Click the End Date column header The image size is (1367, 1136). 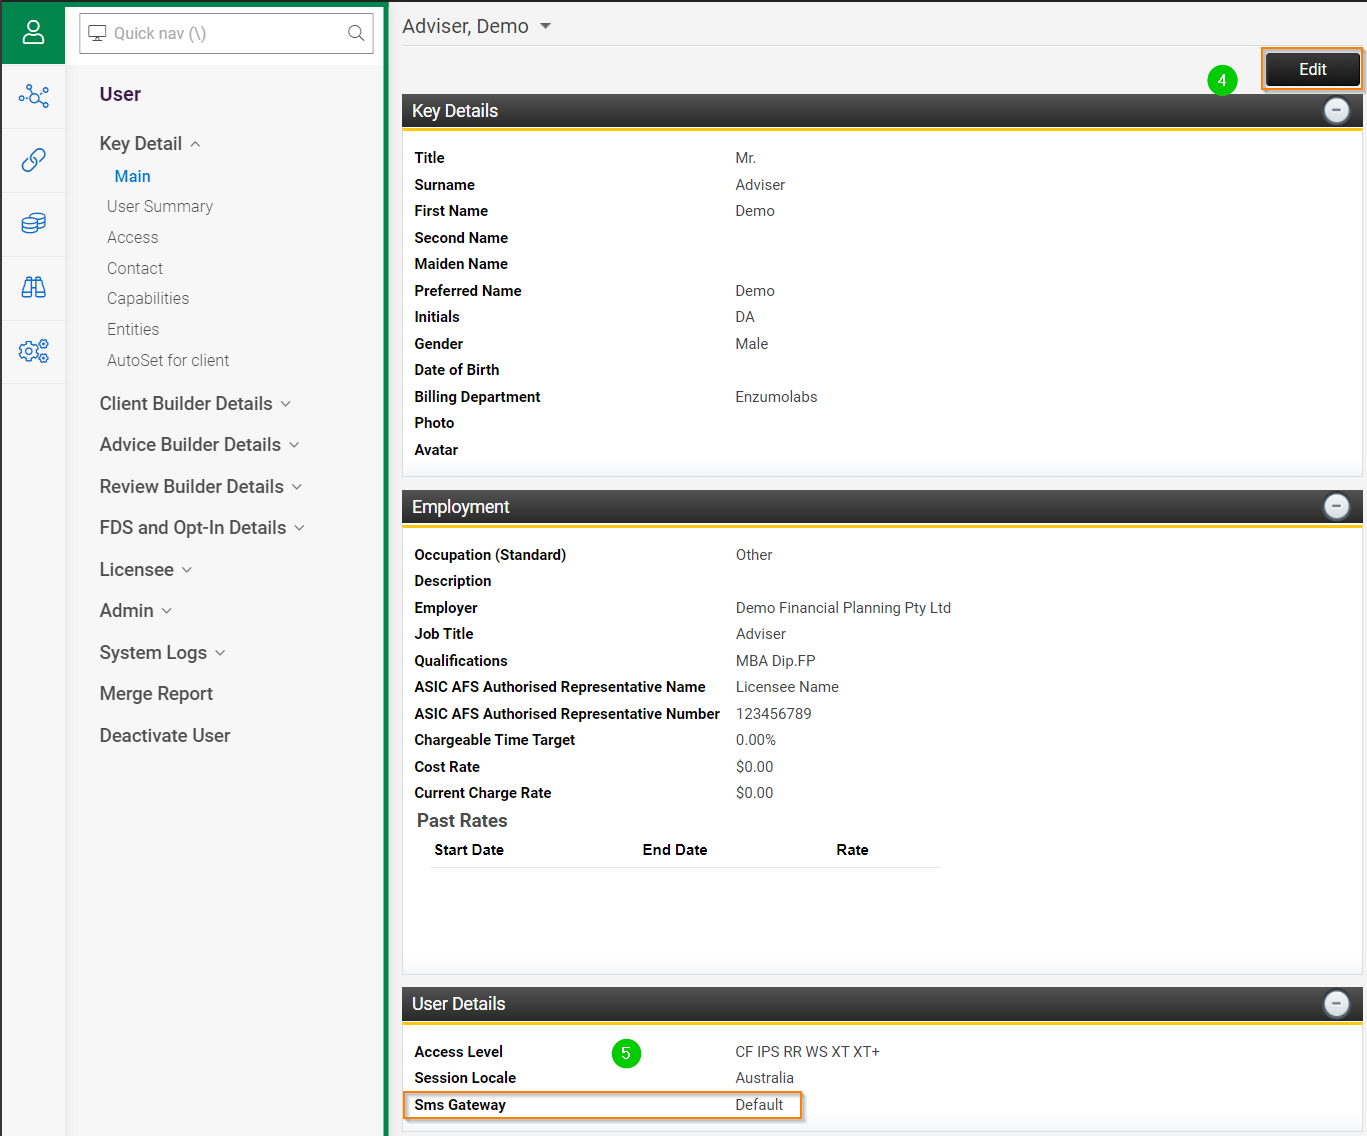675,850
